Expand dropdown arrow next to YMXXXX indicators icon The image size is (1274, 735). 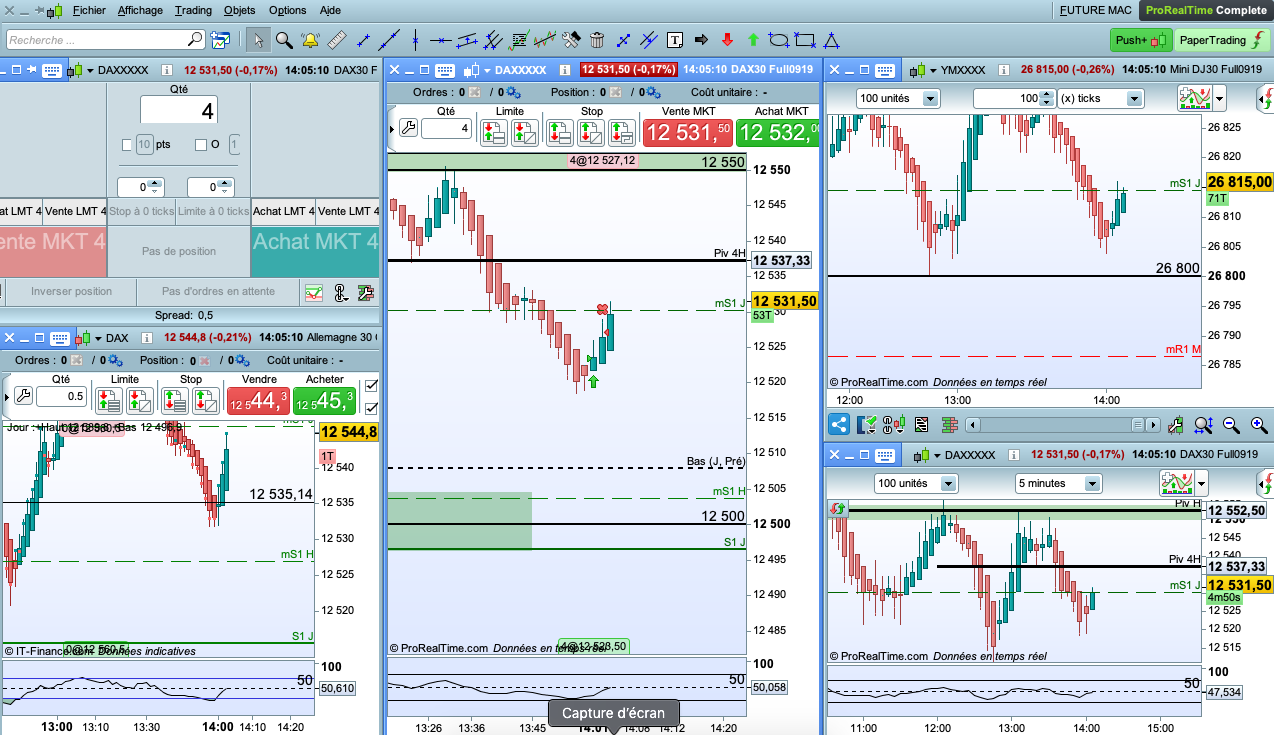1220,98
